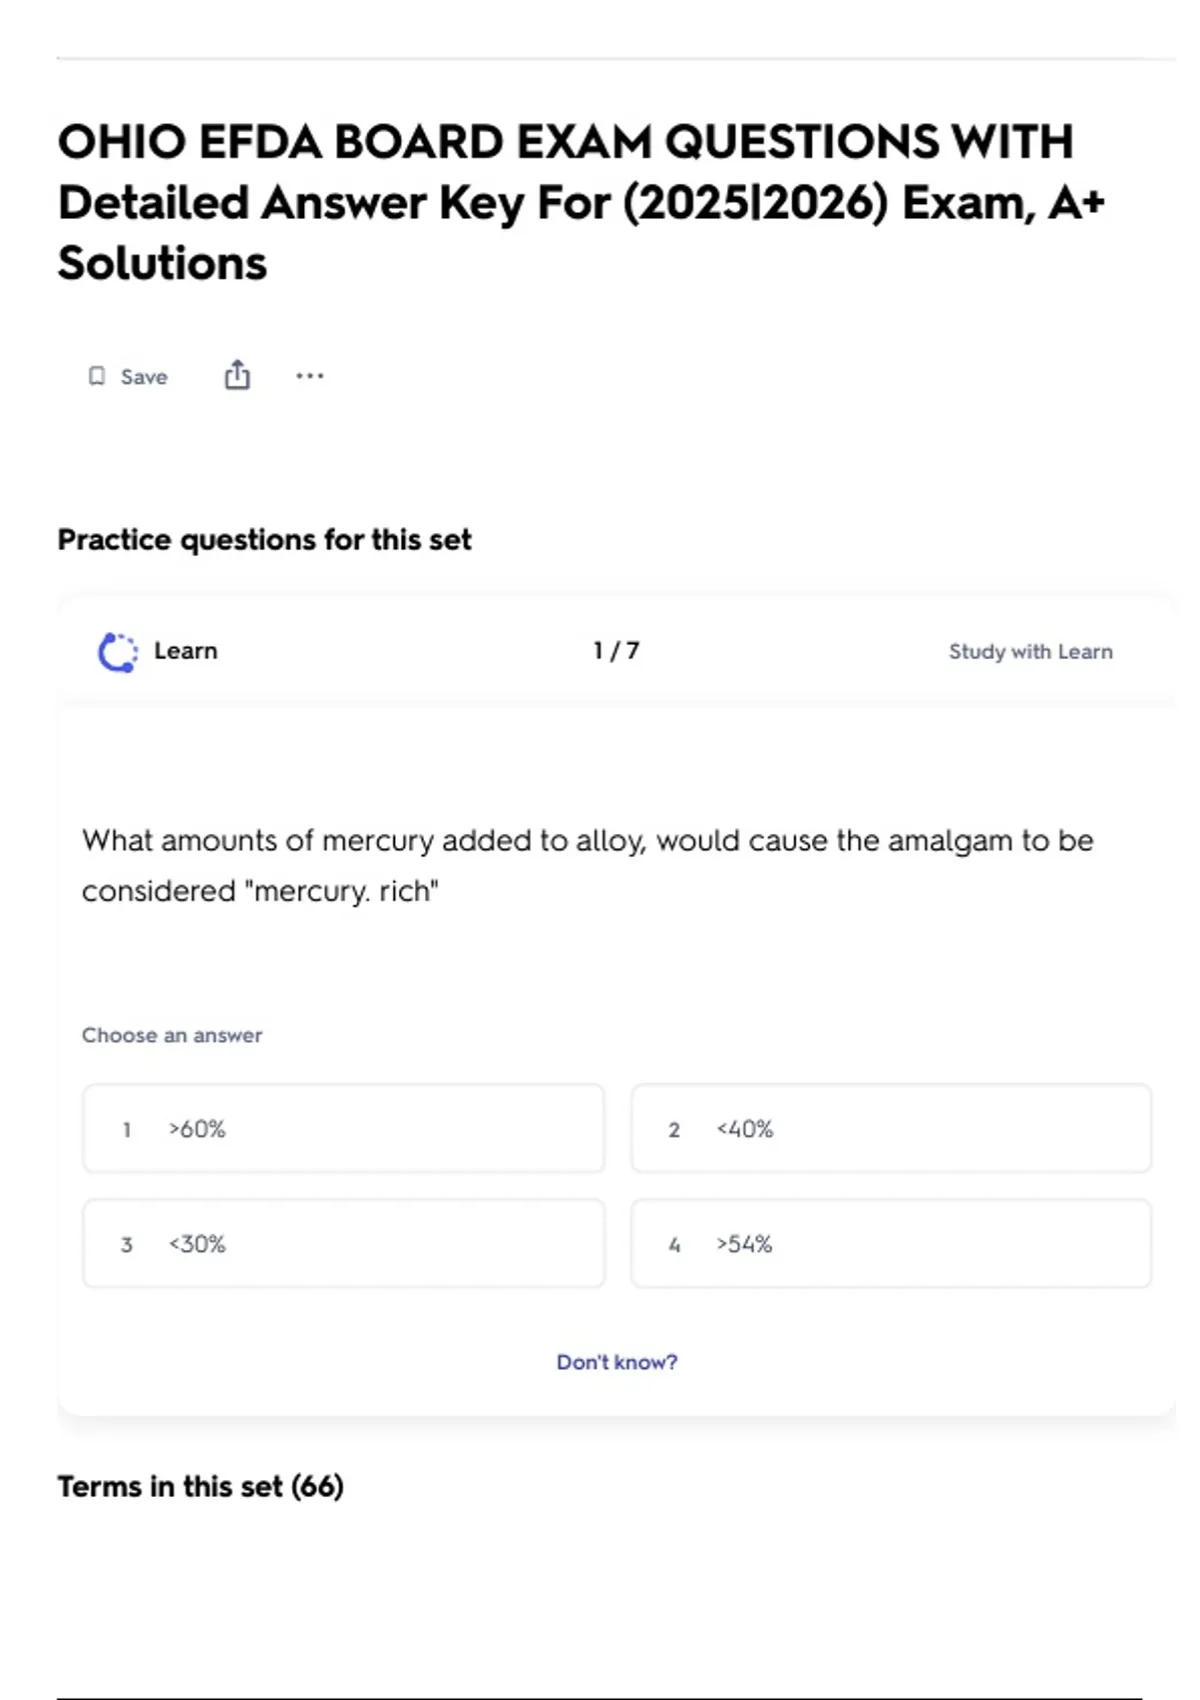The height and width of the screenshot is (1700, 1200).
Task: Click the Learn label text
Action: (186, 651)
